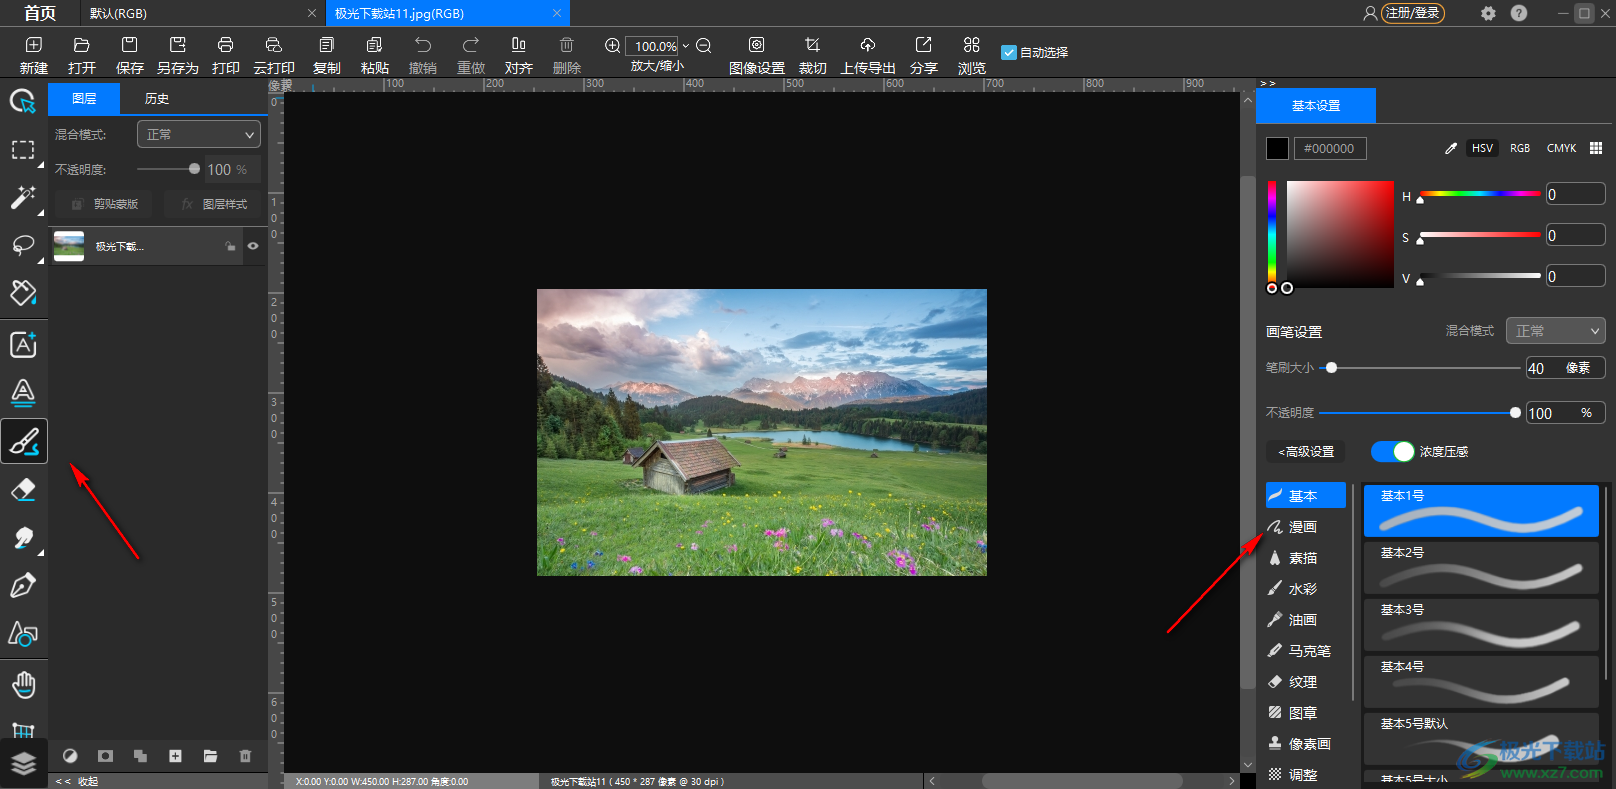Toggle the lock on 极光下载 layer
Viewport: 1616px width, 789px height.
point(231,246)
